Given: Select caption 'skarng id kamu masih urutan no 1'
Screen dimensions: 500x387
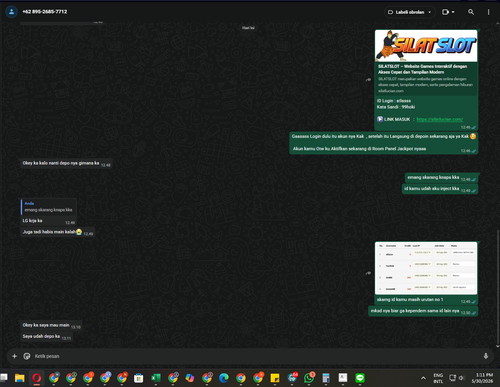Looking at the screenshot, I should click(410, 299).
